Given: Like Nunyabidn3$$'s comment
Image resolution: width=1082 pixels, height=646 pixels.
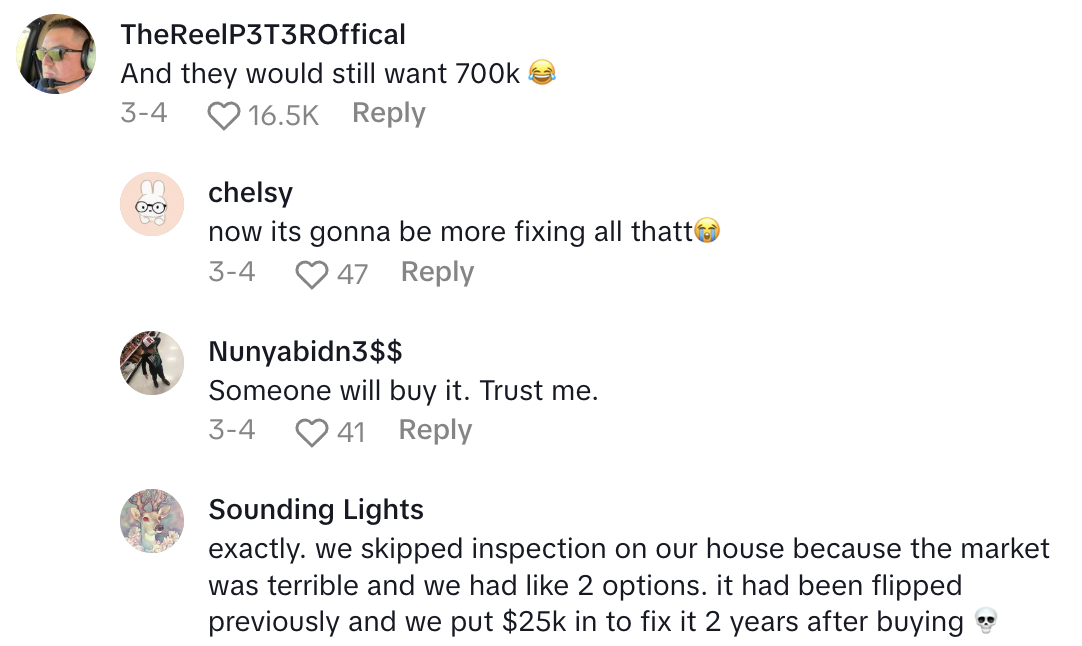Looking at the screenshot, I should (x=312, y=432).
